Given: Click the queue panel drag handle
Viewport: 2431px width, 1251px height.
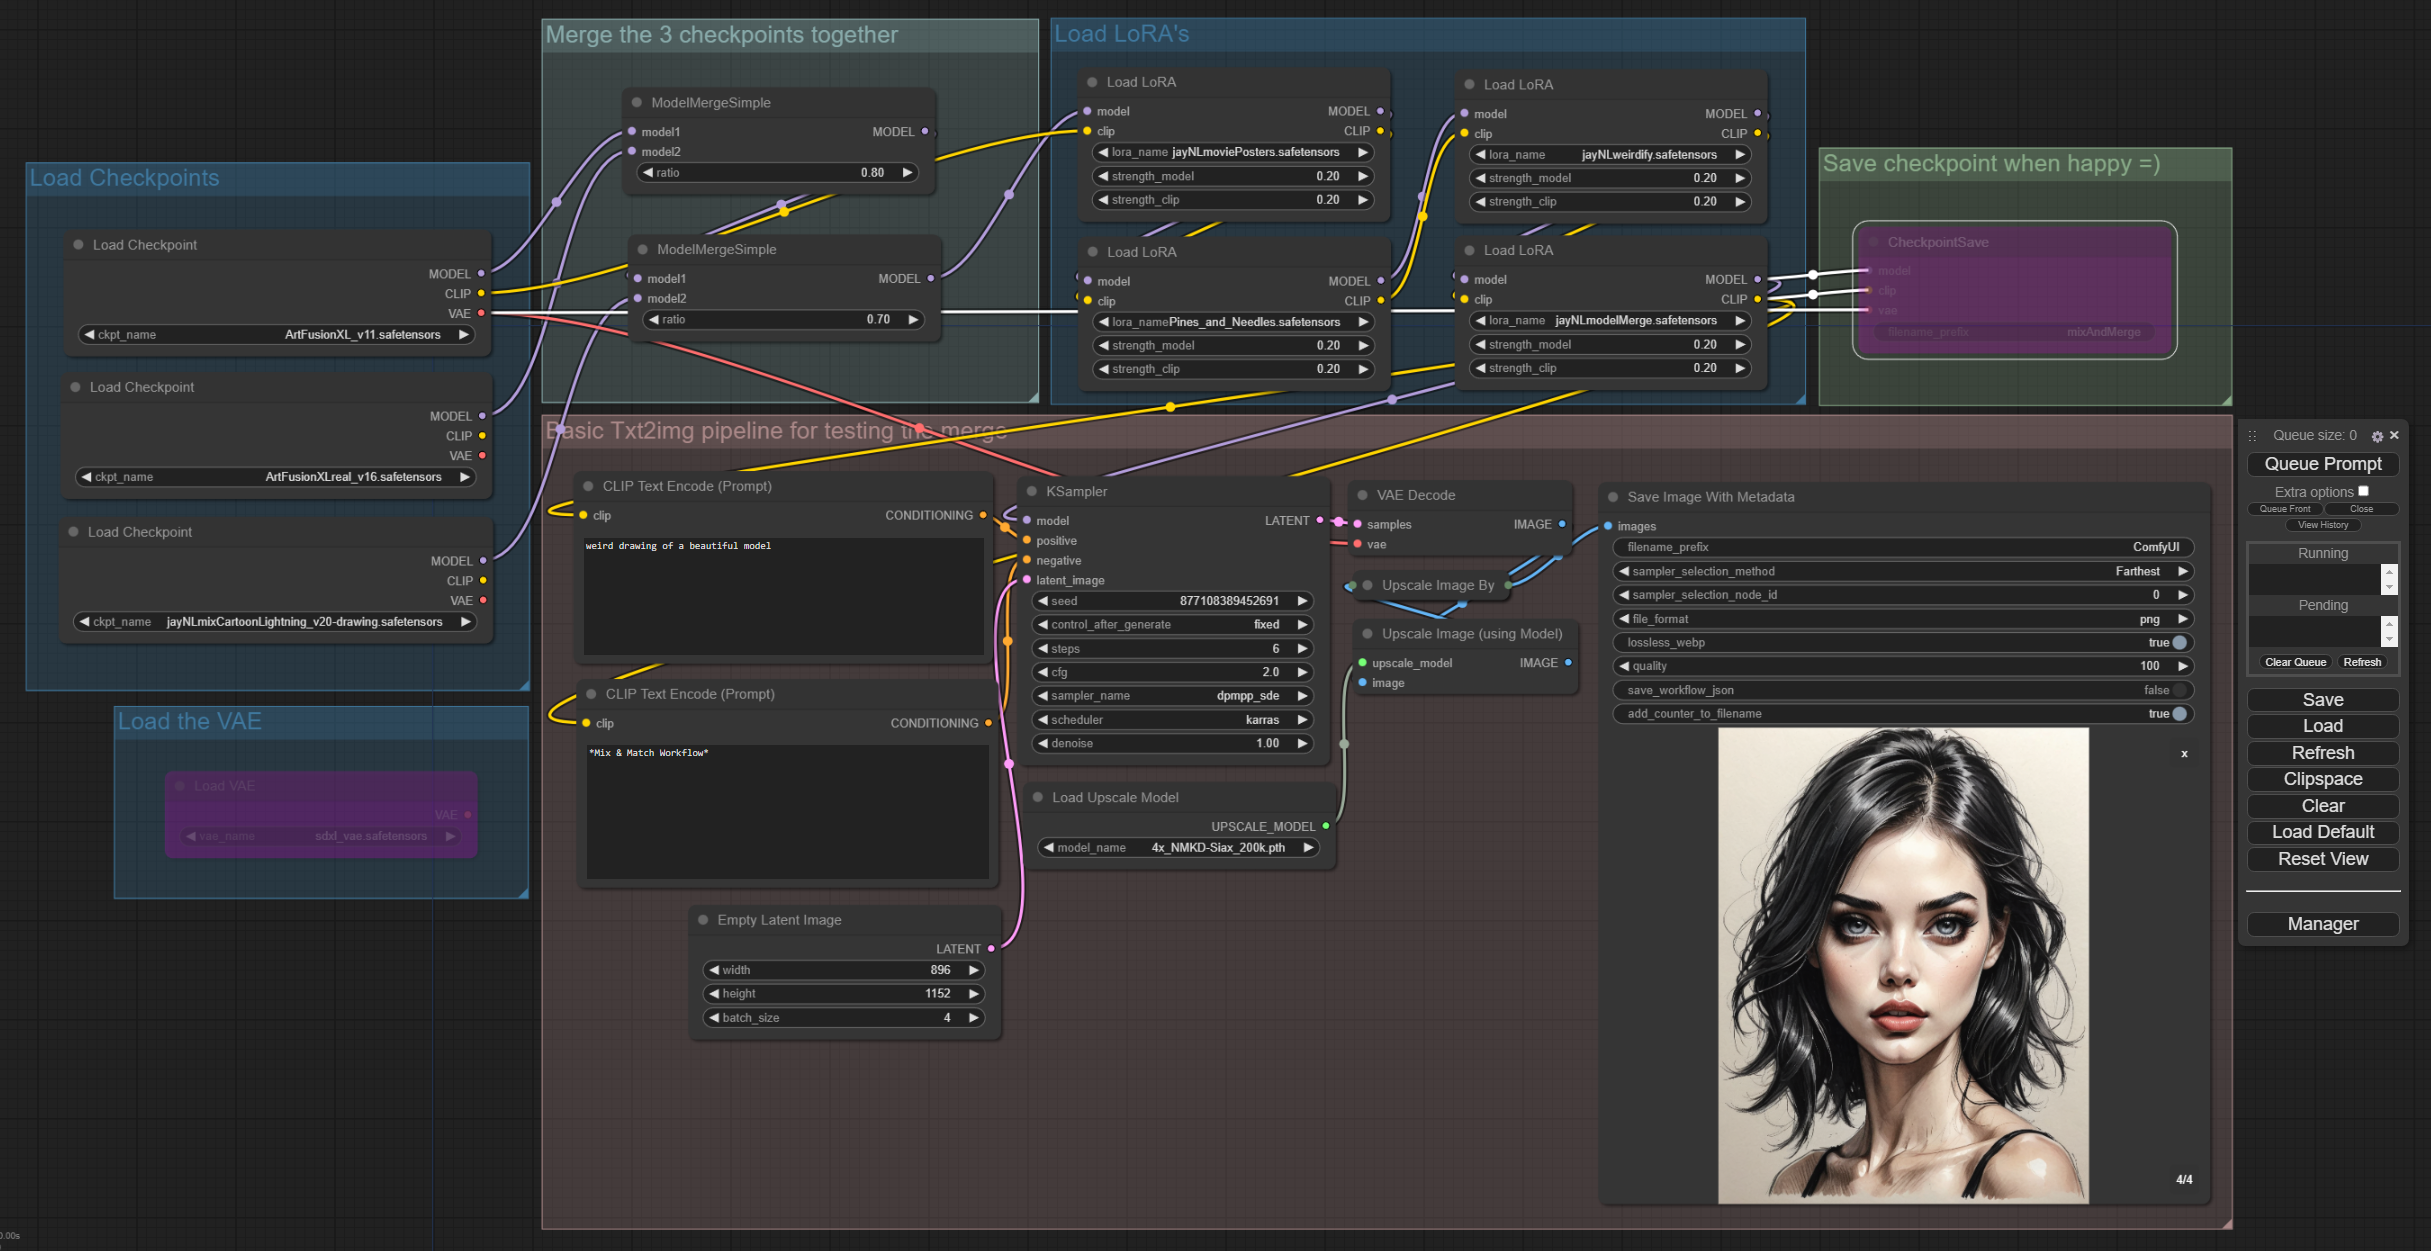Looking at the screenshot, I should click(2252, 436).
